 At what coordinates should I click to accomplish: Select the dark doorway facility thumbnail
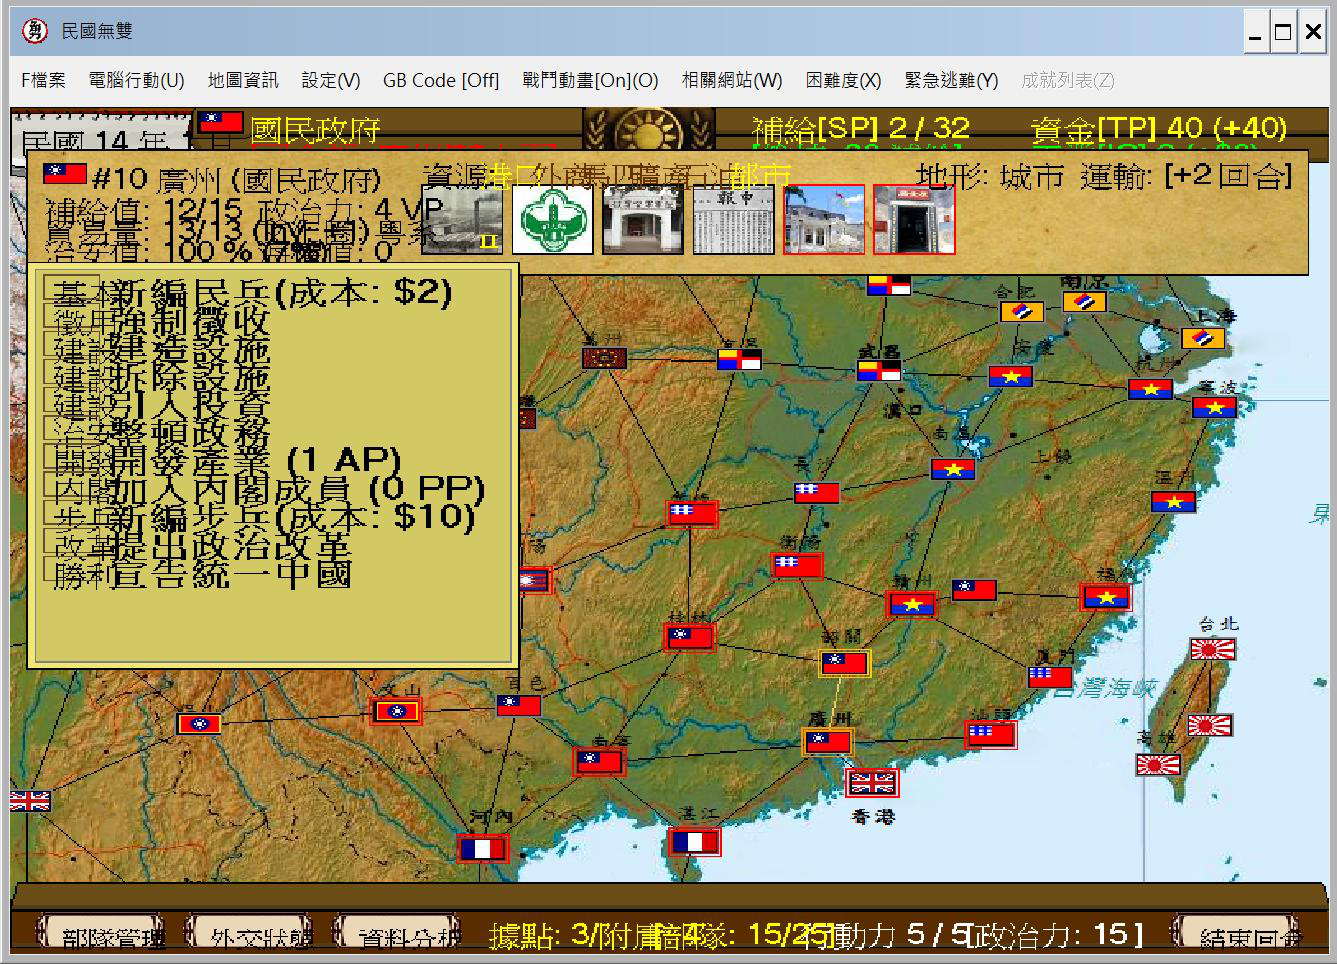[x=914, y=219]
